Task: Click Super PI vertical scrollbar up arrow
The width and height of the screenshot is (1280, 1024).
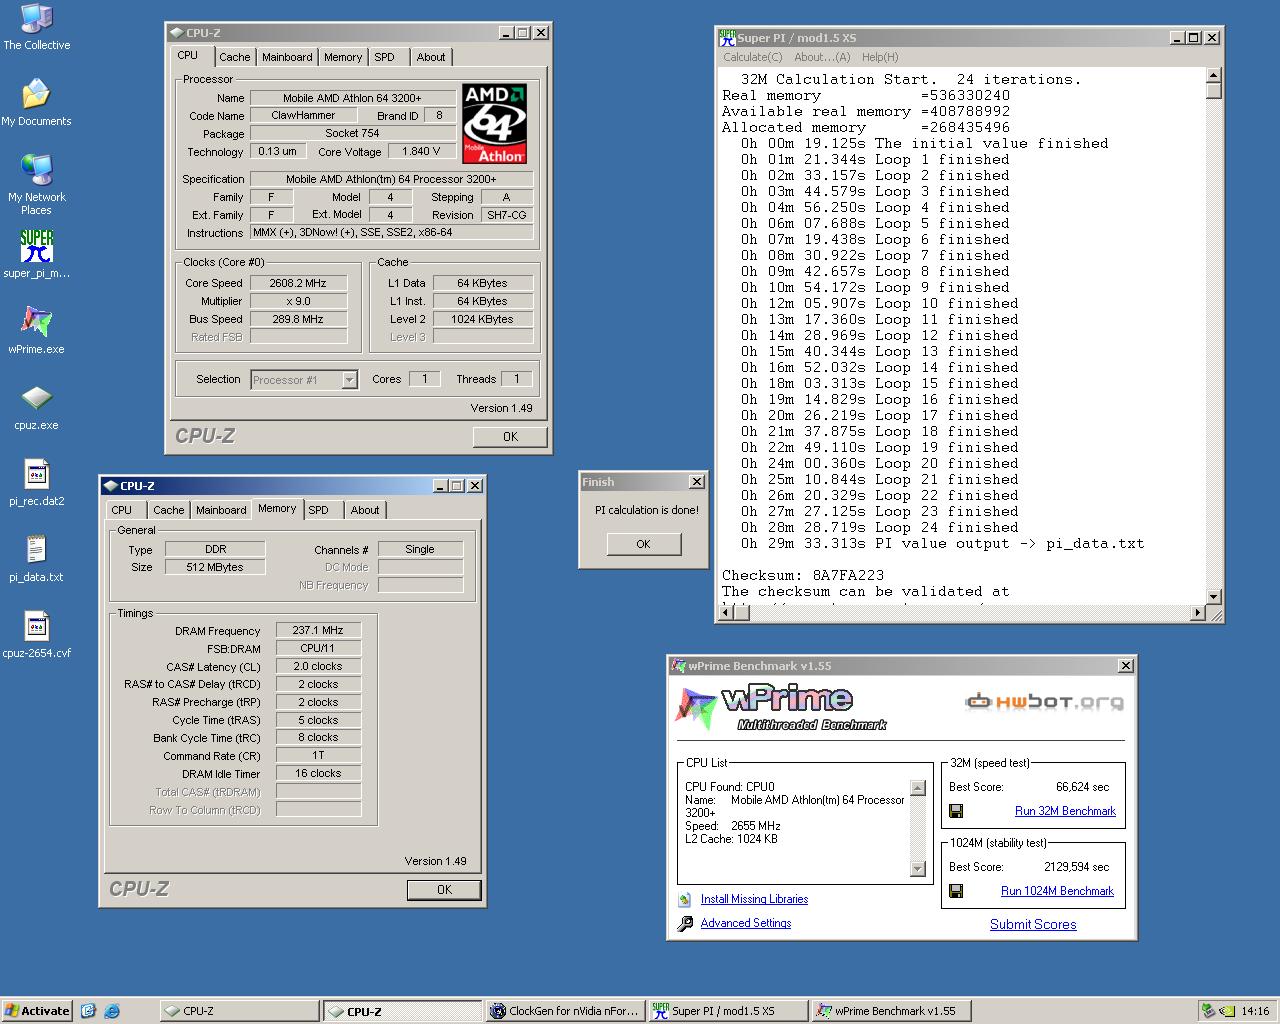Action: [1213, 76]
